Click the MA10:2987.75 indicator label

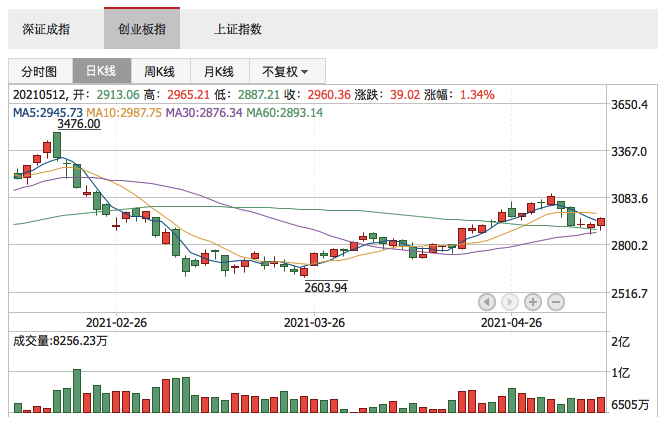click(124, 112)
